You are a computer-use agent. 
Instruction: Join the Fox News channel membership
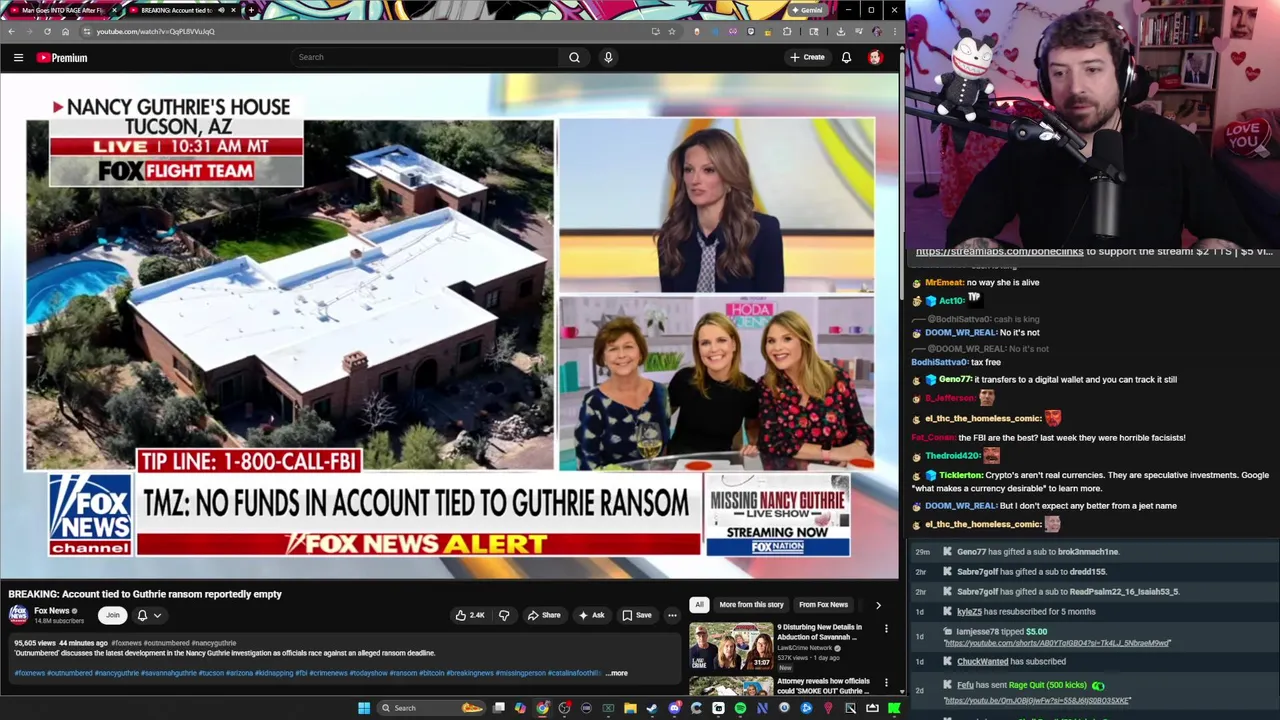(x=113, y=615)
